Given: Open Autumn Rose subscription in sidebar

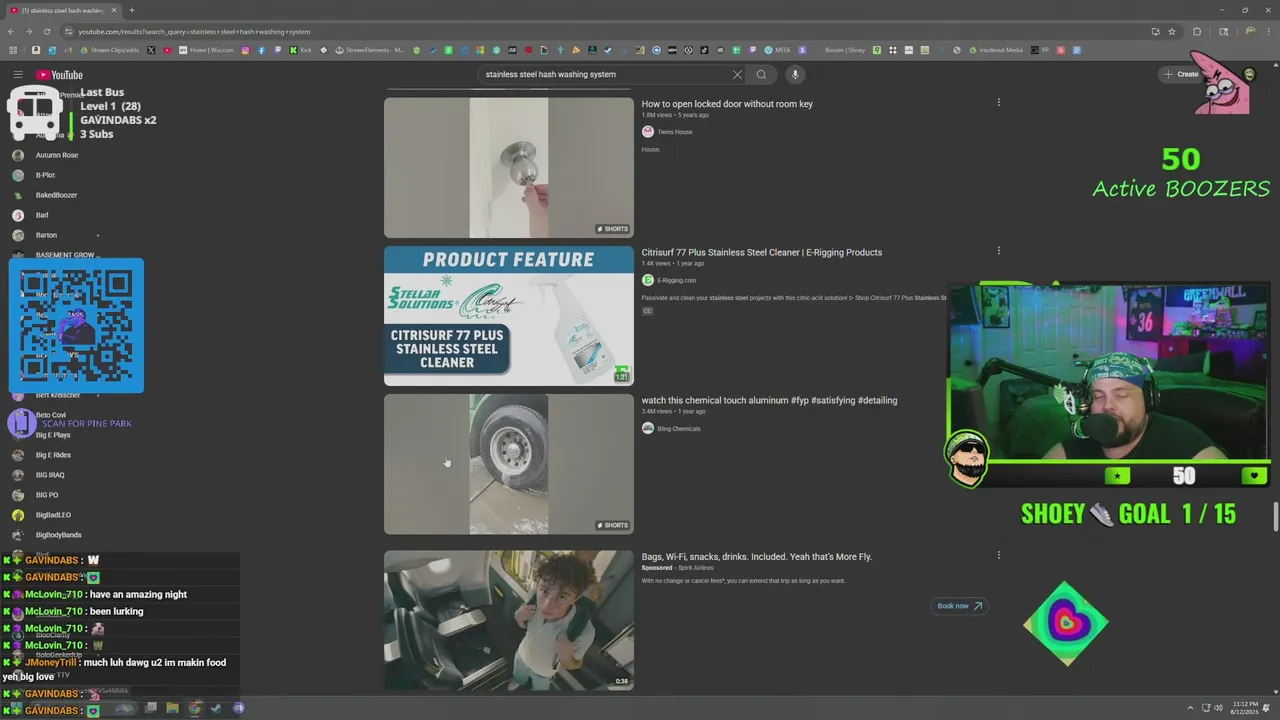Looking at the screenshot, I should click(57, 155).
